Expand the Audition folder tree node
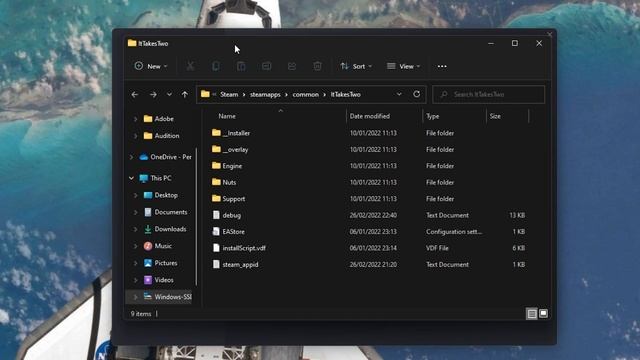 [x=136, y=136]
